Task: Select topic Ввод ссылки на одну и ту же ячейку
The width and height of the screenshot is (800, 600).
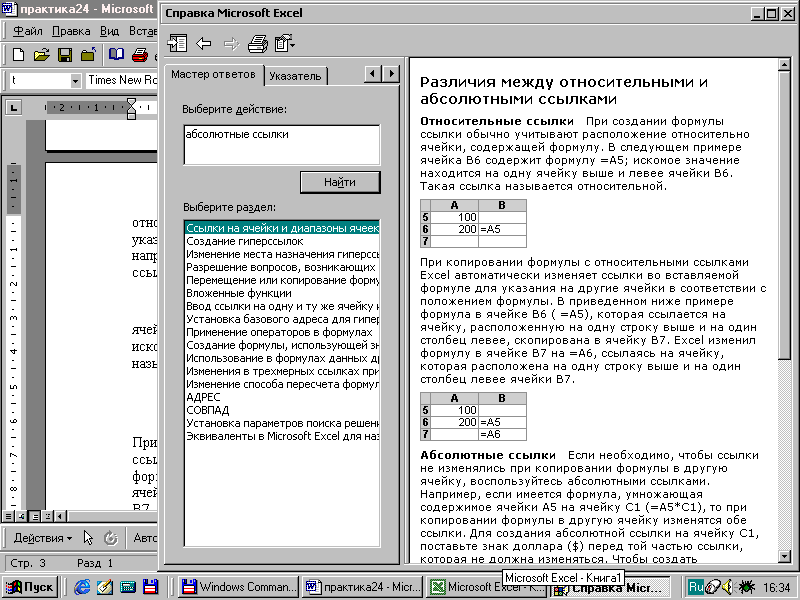Action: [282, 306]
